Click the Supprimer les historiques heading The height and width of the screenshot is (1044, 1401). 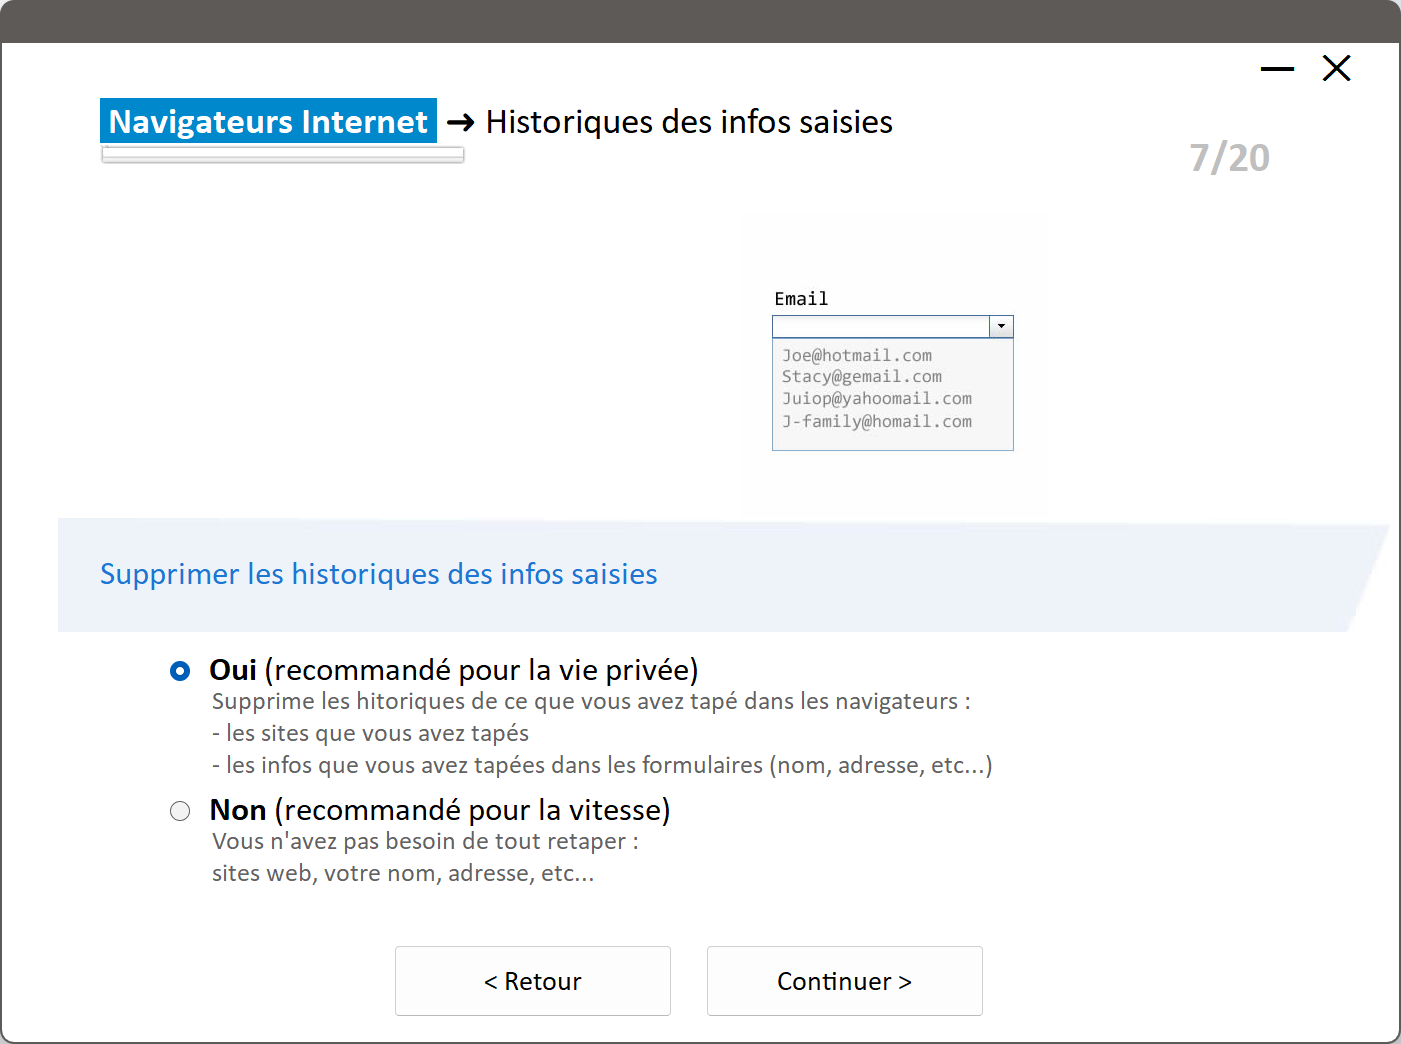click(x=378, y=574)
